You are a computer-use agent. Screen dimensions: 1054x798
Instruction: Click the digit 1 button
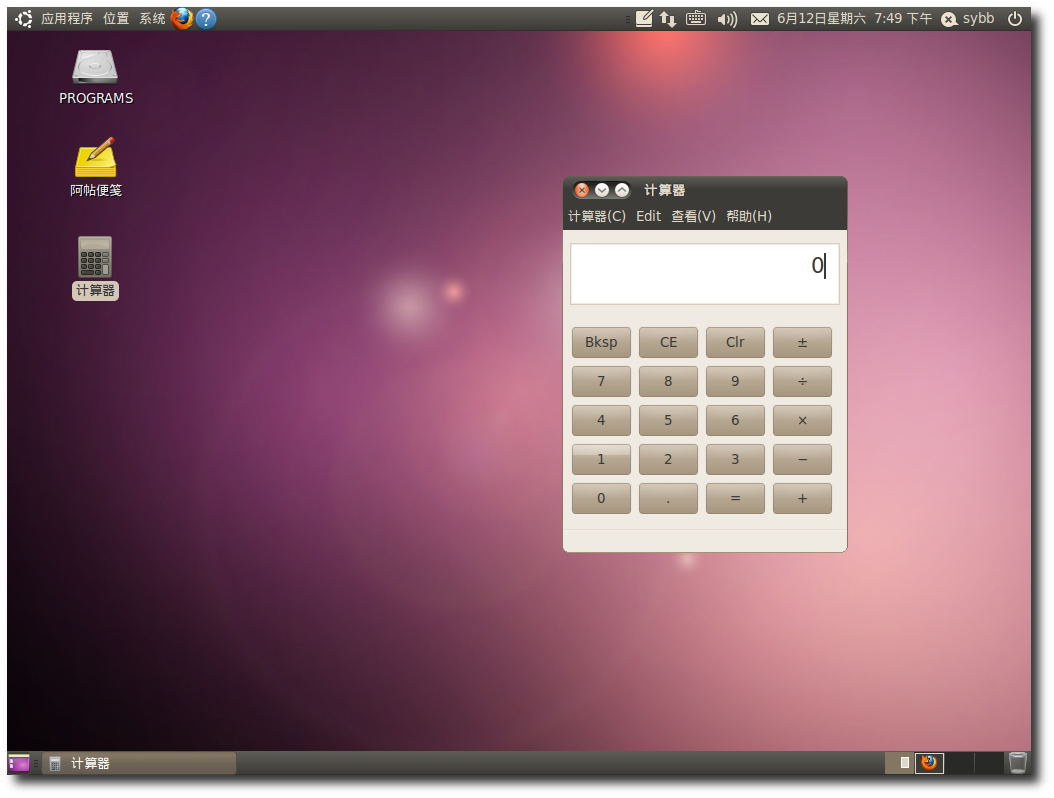click(x=601, y=459)
